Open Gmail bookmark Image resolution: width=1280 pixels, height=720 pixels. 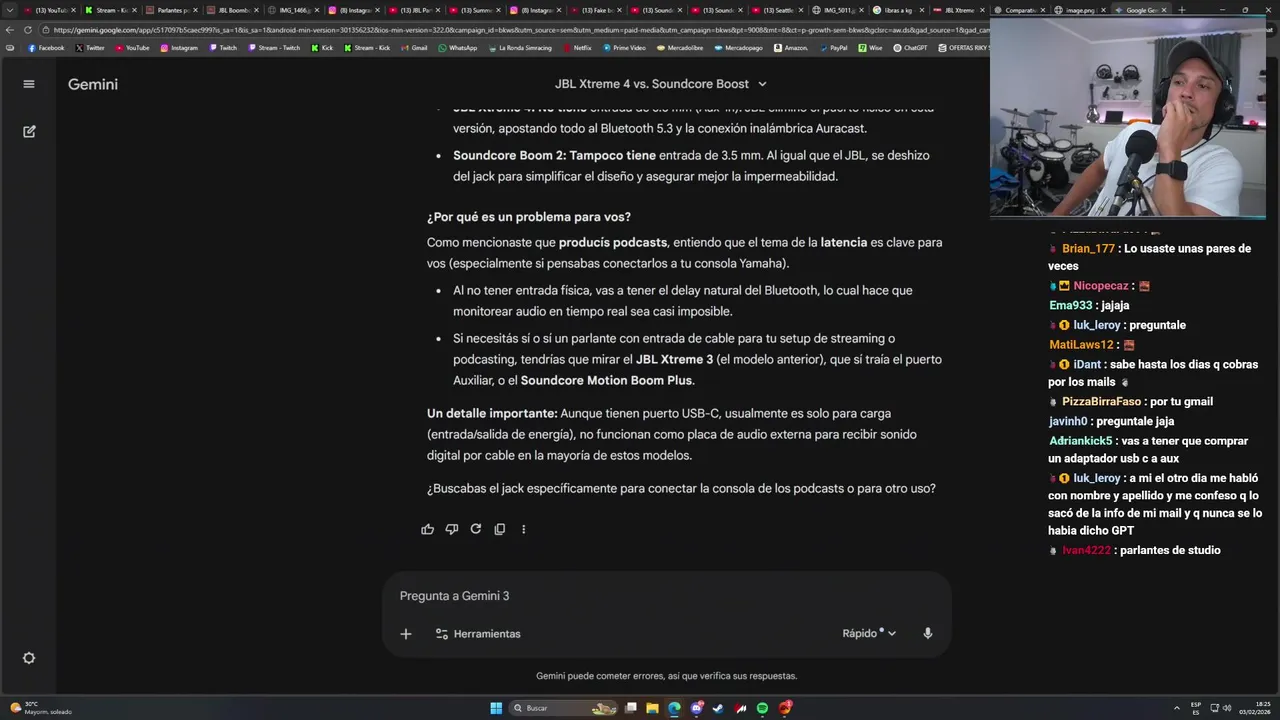click(415, 48)
